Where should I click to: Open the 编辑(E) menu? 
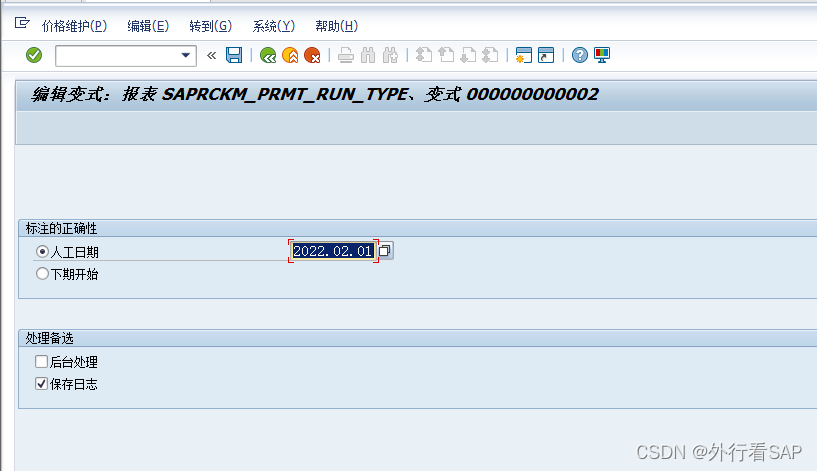(x=148, y=26)
